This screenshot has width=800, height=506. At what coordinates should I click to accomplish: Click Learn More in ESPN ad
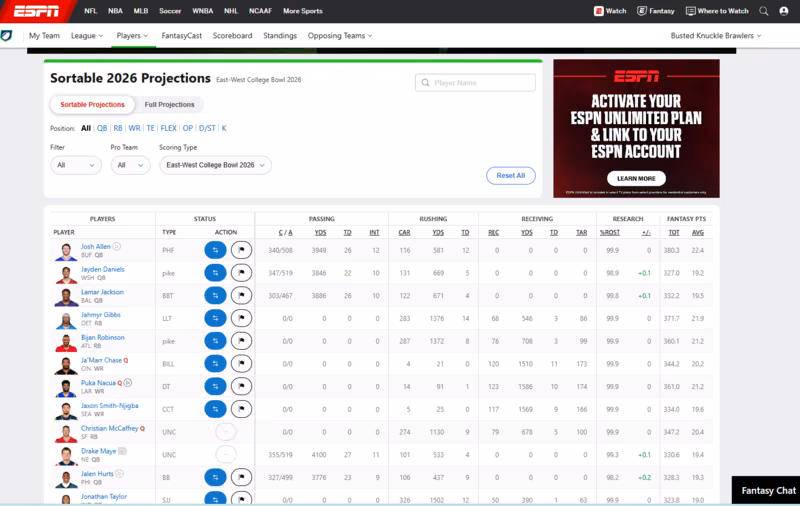pyautogui.click(x=636, y=179)
